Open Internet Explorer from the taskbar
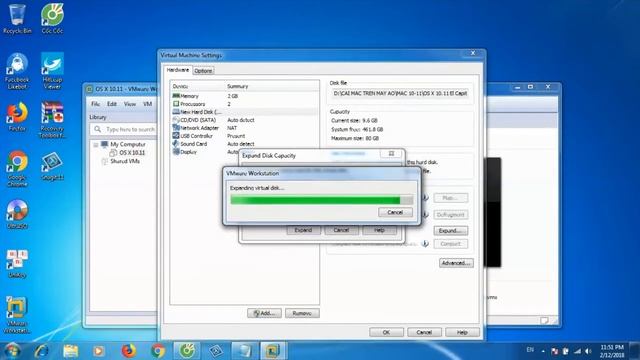 point(41,351)
